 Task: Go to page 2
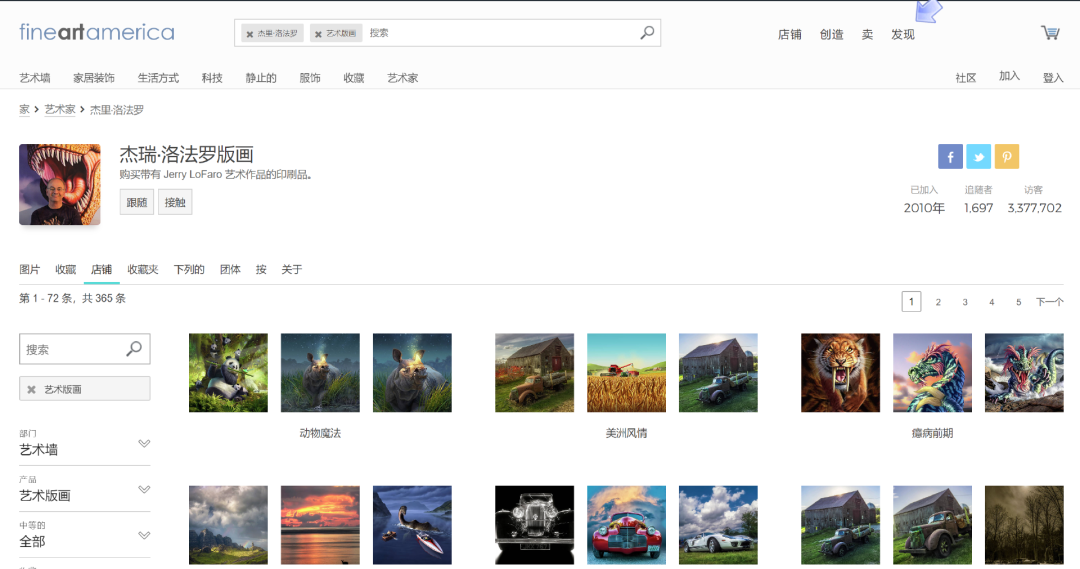click(938, 302)
